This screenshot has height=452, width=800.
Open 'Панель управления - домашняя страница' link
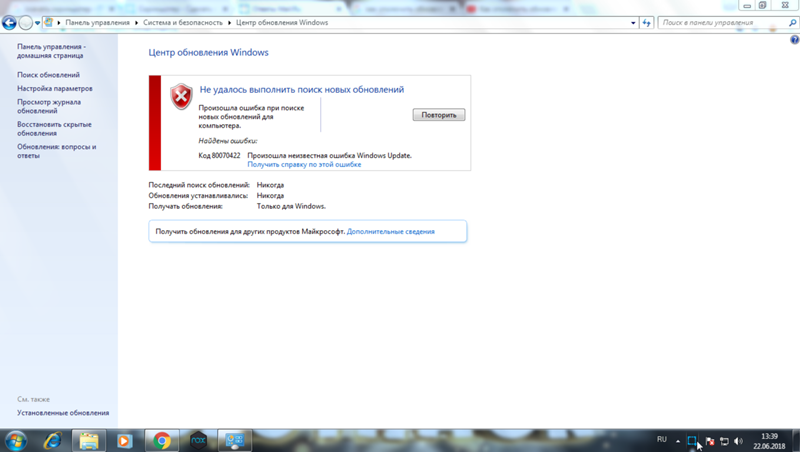(x=51, y=51)
